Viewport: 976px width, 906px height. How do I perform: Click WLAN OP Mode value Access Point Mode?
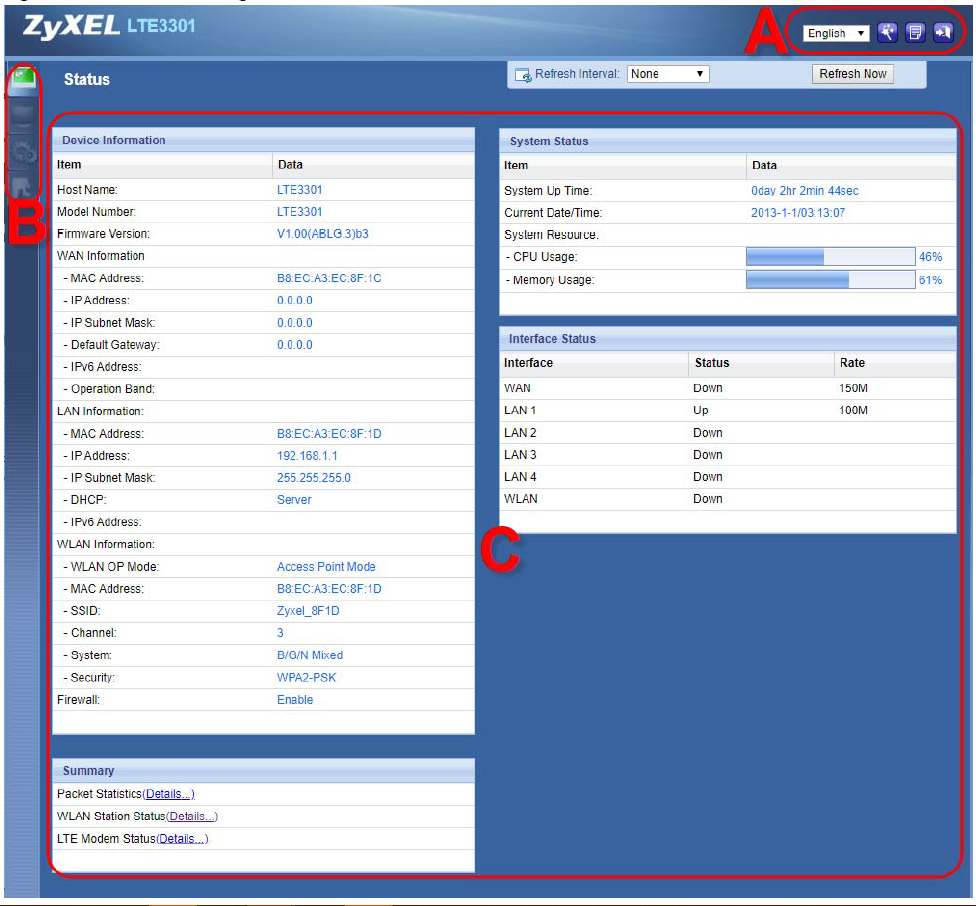coord(326,567)
